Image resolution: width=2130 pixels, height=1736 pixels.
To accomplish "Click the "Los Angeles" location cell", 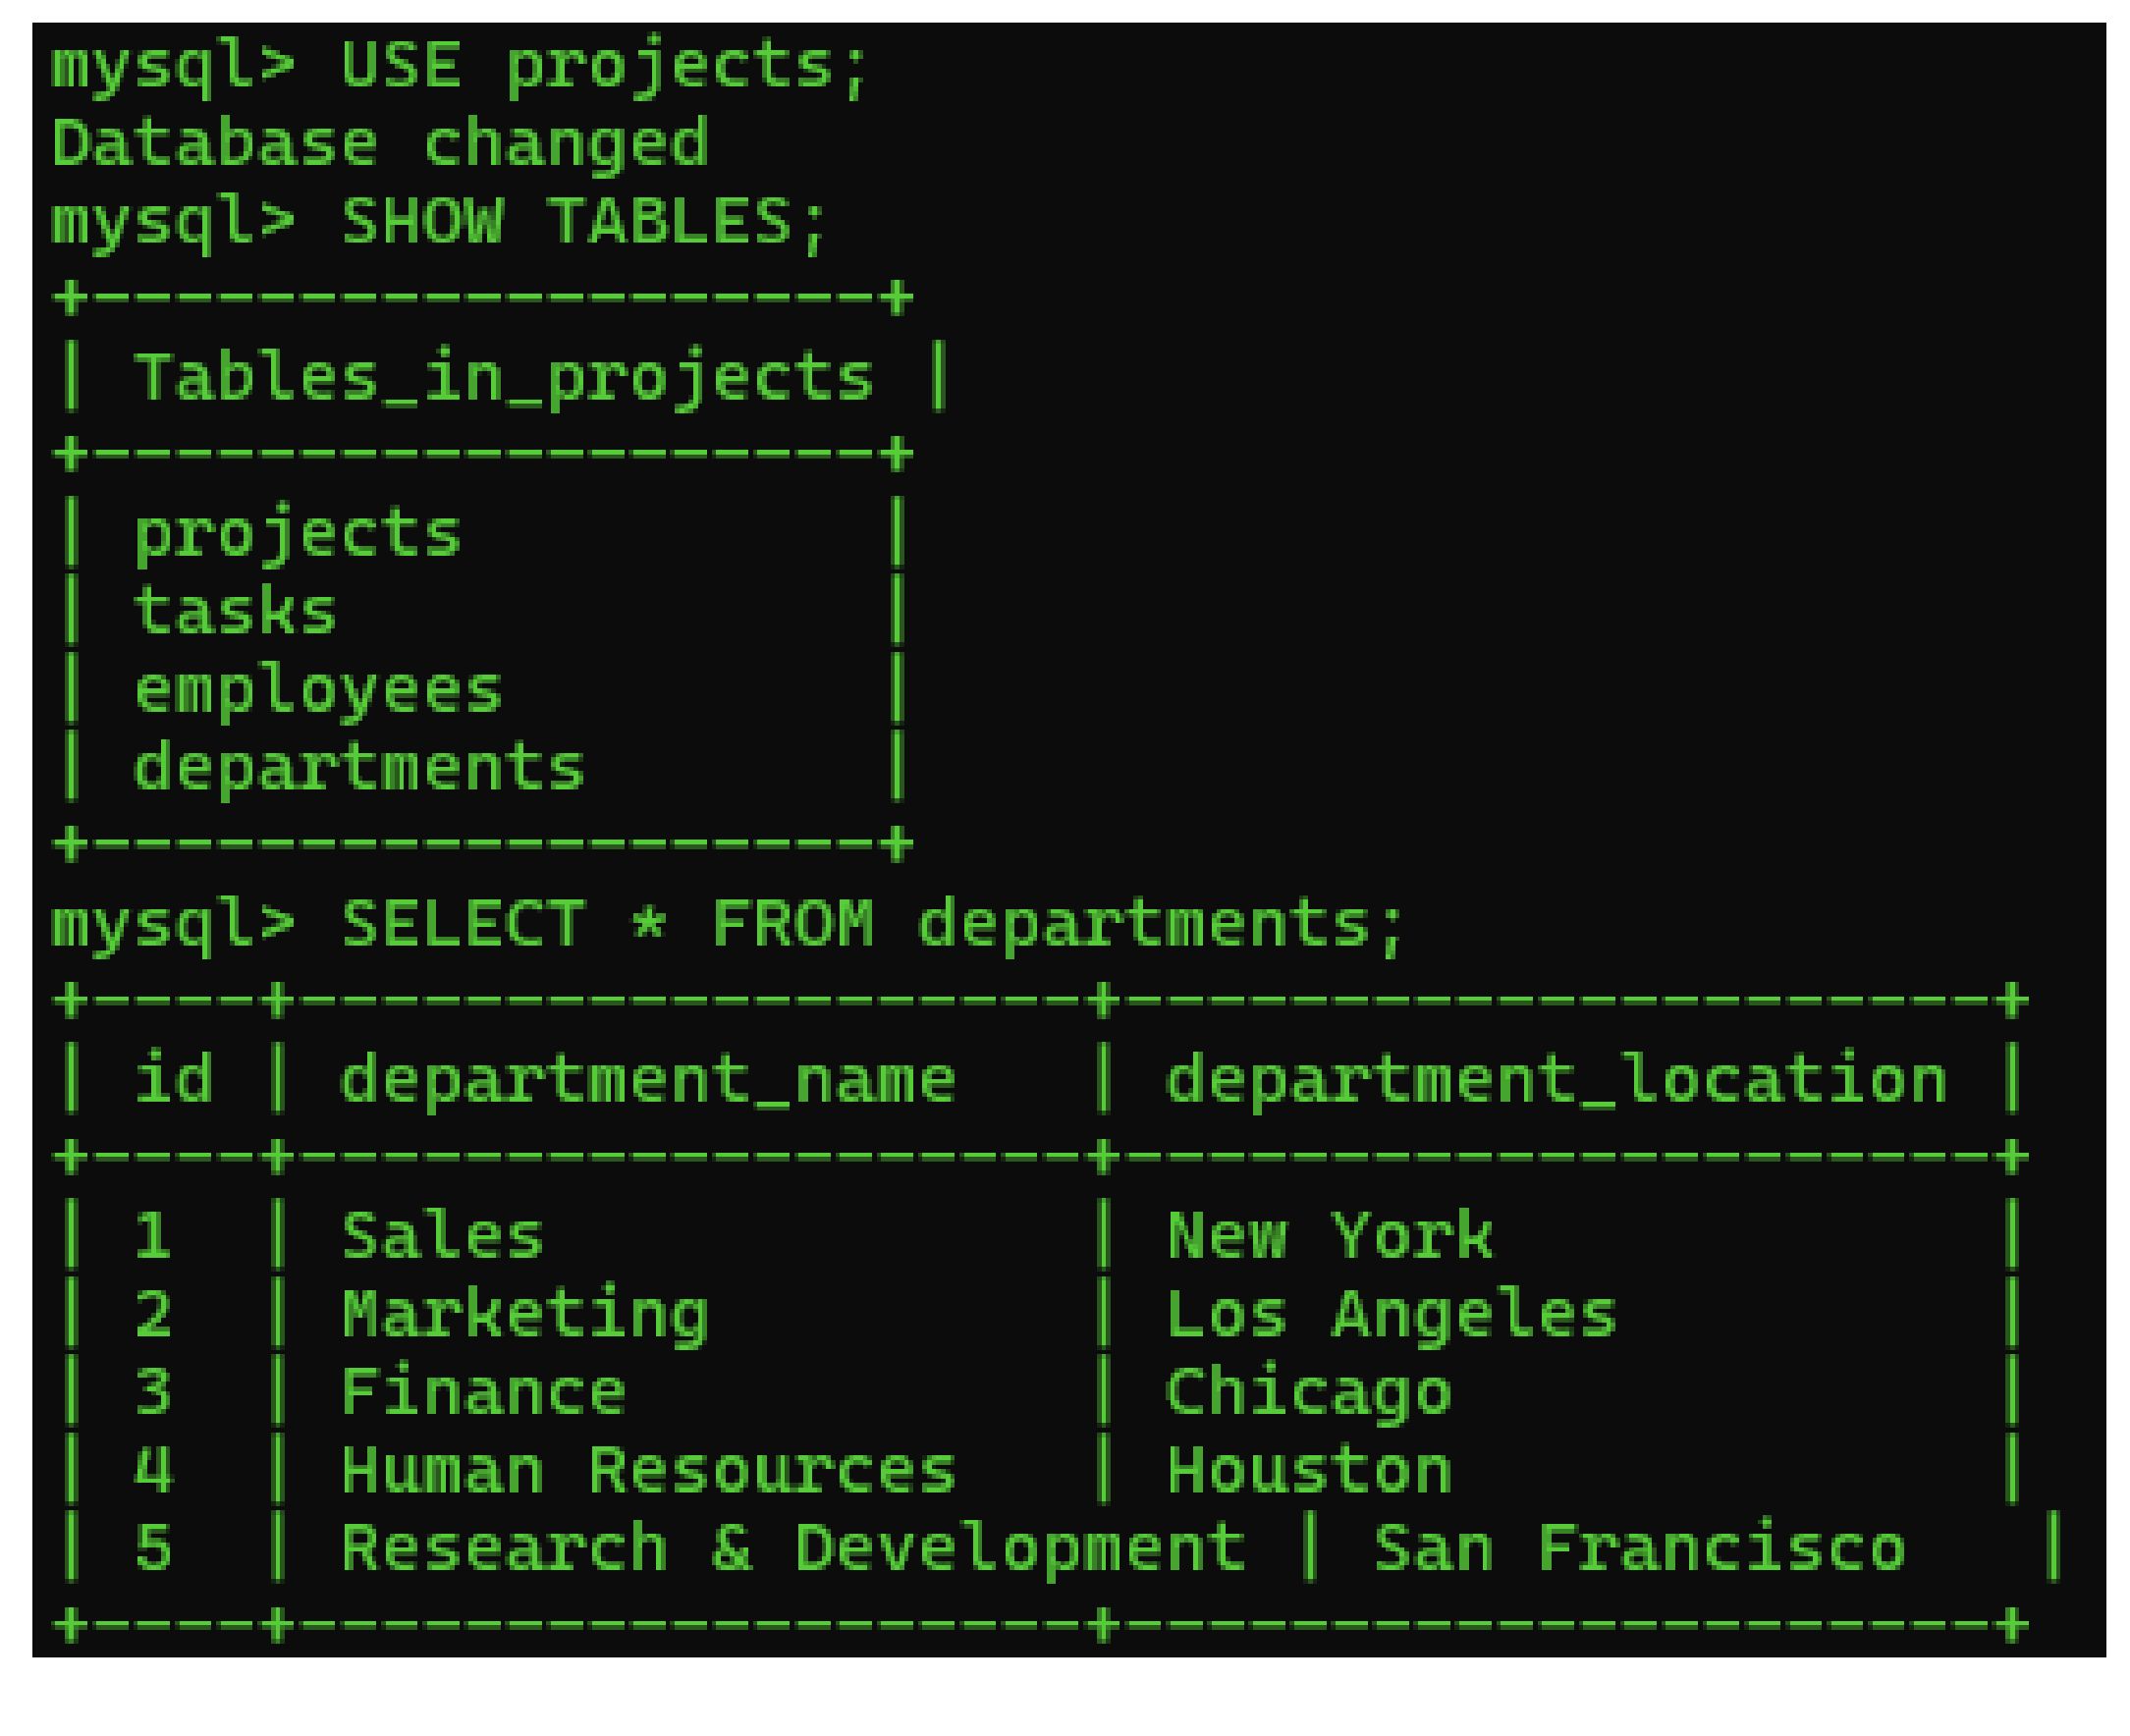I will [x=1391, y=1315].
